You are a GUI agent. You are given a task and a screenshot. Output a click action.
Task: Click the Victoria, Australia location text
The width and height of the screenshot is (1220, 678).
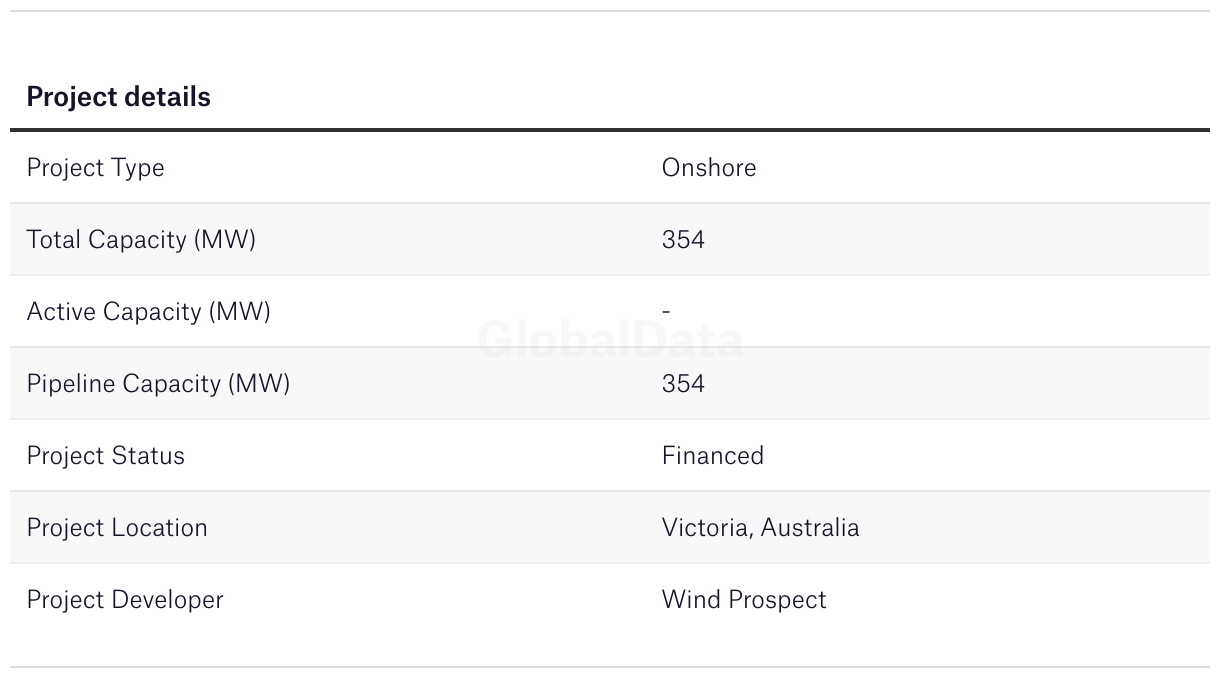pyautogui.click(x=760, y=528)
